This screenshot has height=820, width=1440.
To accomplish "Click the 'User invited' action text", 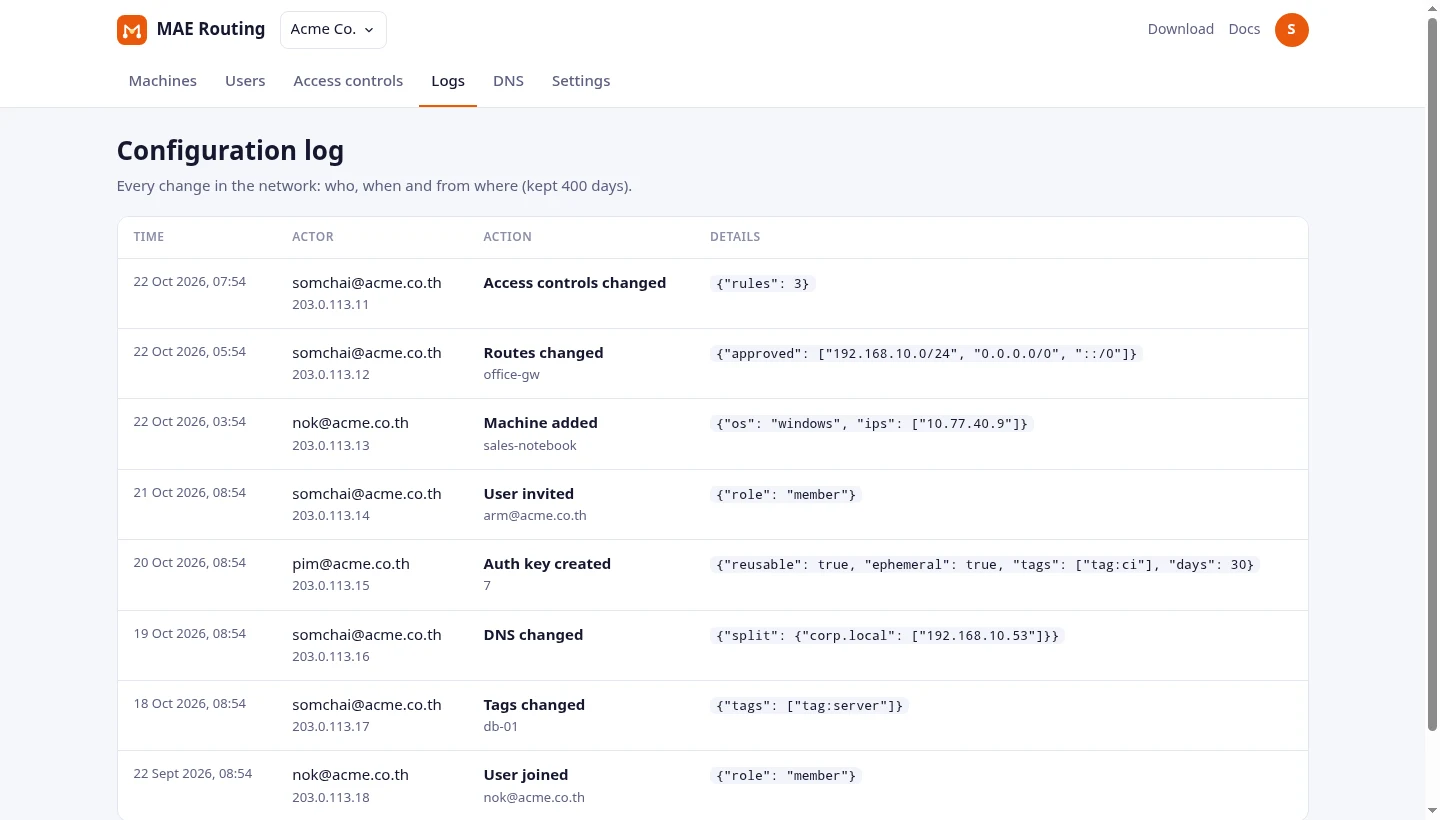I will pos(529,494).
